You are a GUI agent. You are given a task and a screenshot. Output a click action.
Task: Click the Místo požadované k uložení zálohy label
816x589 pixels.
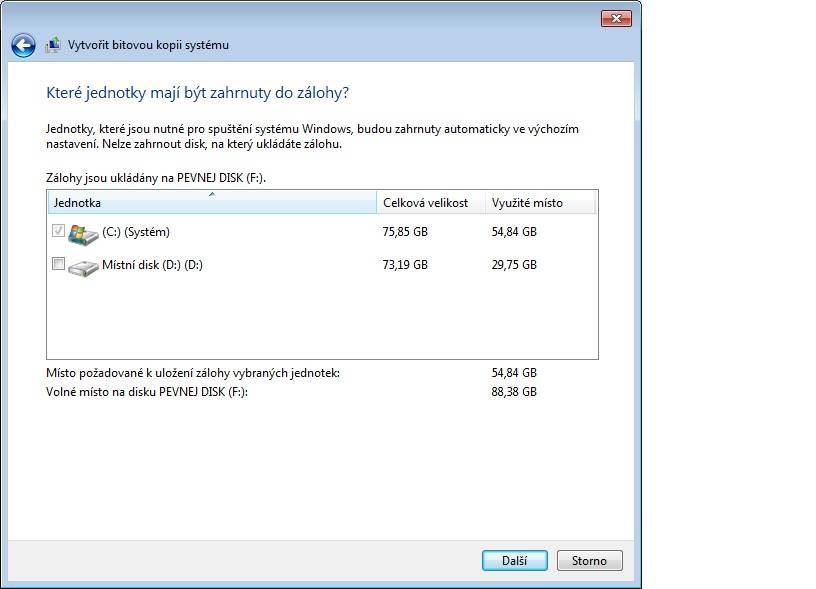[193, 373]
